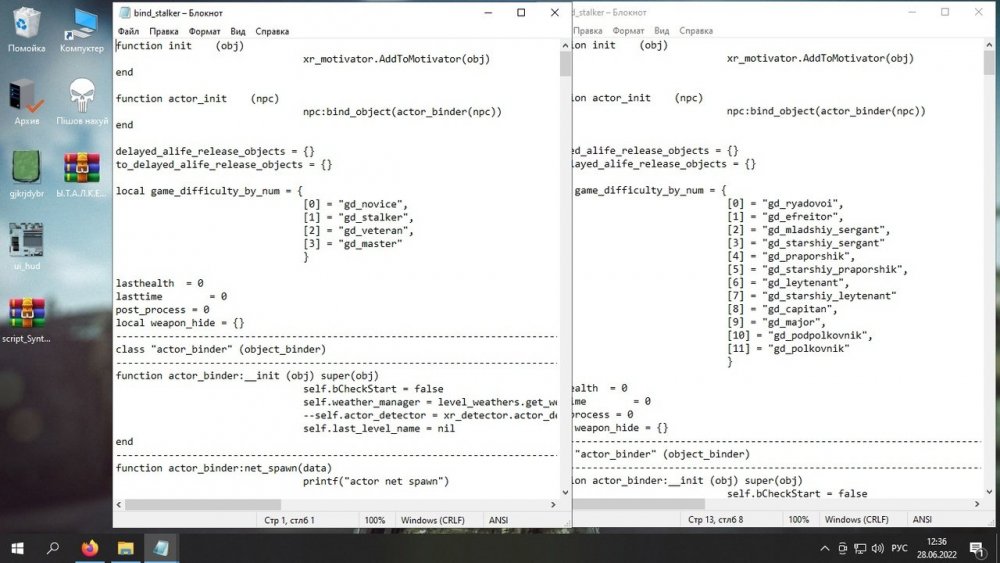Open Правка menu in left Notepad
The width and height of the screenshot is (1000, 563).
coord(164,31)
